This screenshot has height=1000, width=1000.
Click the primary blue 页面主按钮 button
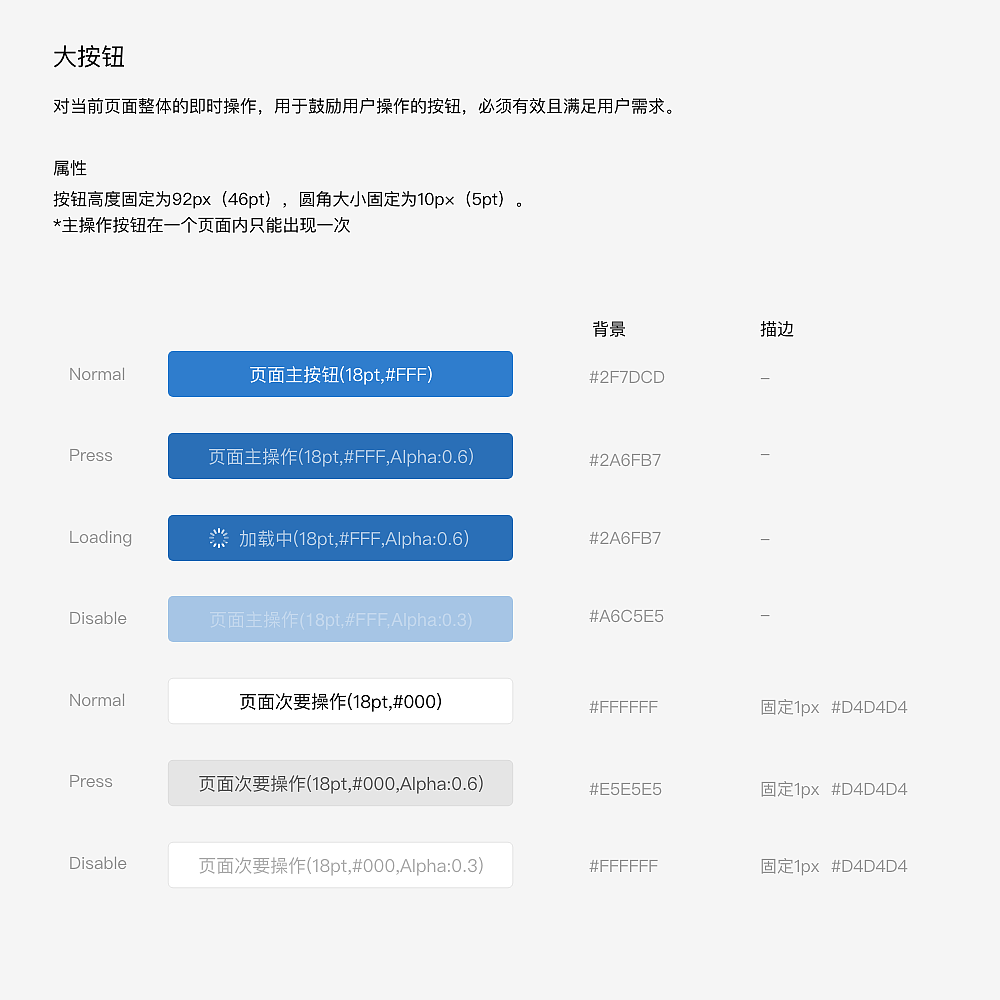(x=340, y=374)
